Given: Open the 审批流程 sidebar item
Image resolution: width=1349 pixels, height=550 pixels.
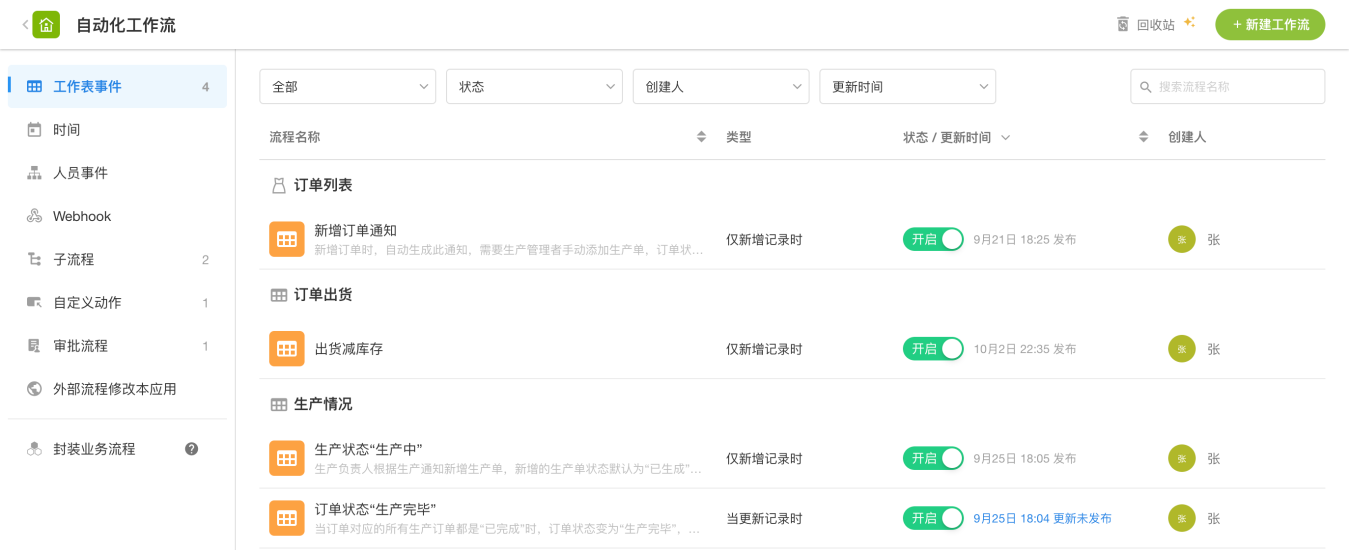Looking at the screenshot, I should coord(80,346).
